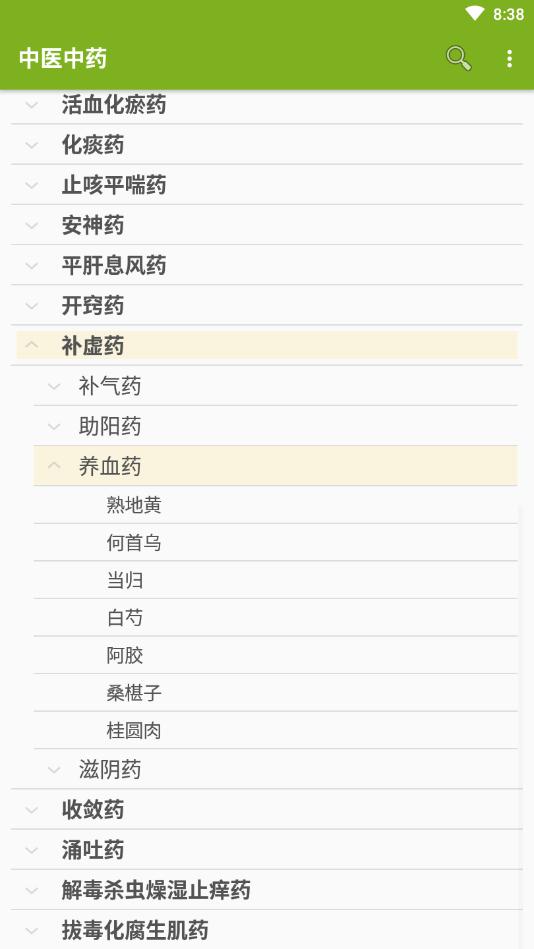The image size is (534, 949).
Task: Tap the 解毒杀虫燥湿止痒药 category label
Action: 156,890
